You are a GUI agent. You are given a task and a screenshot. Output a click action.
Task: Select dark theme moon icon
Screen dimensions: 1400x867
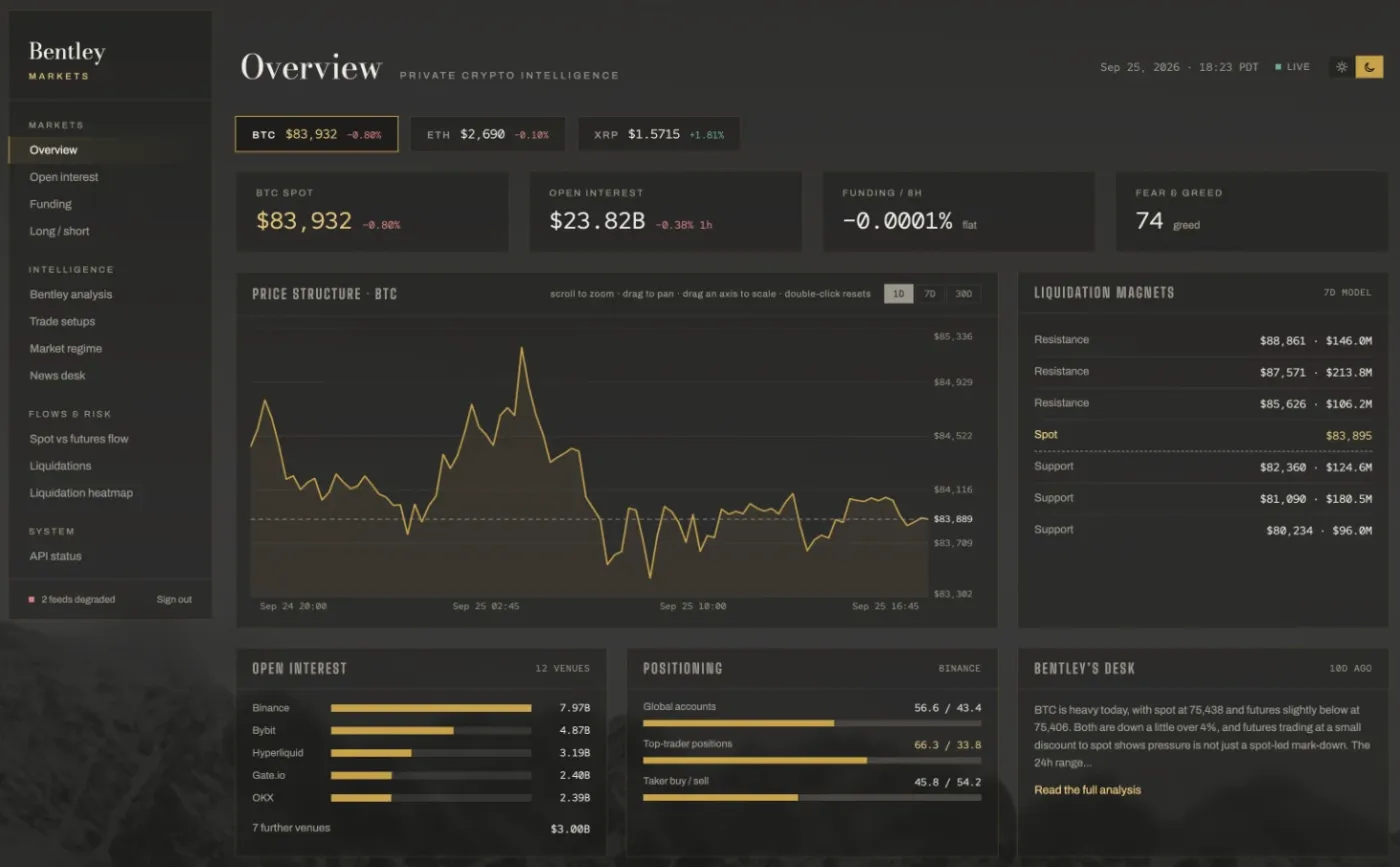pos(1369,67)
